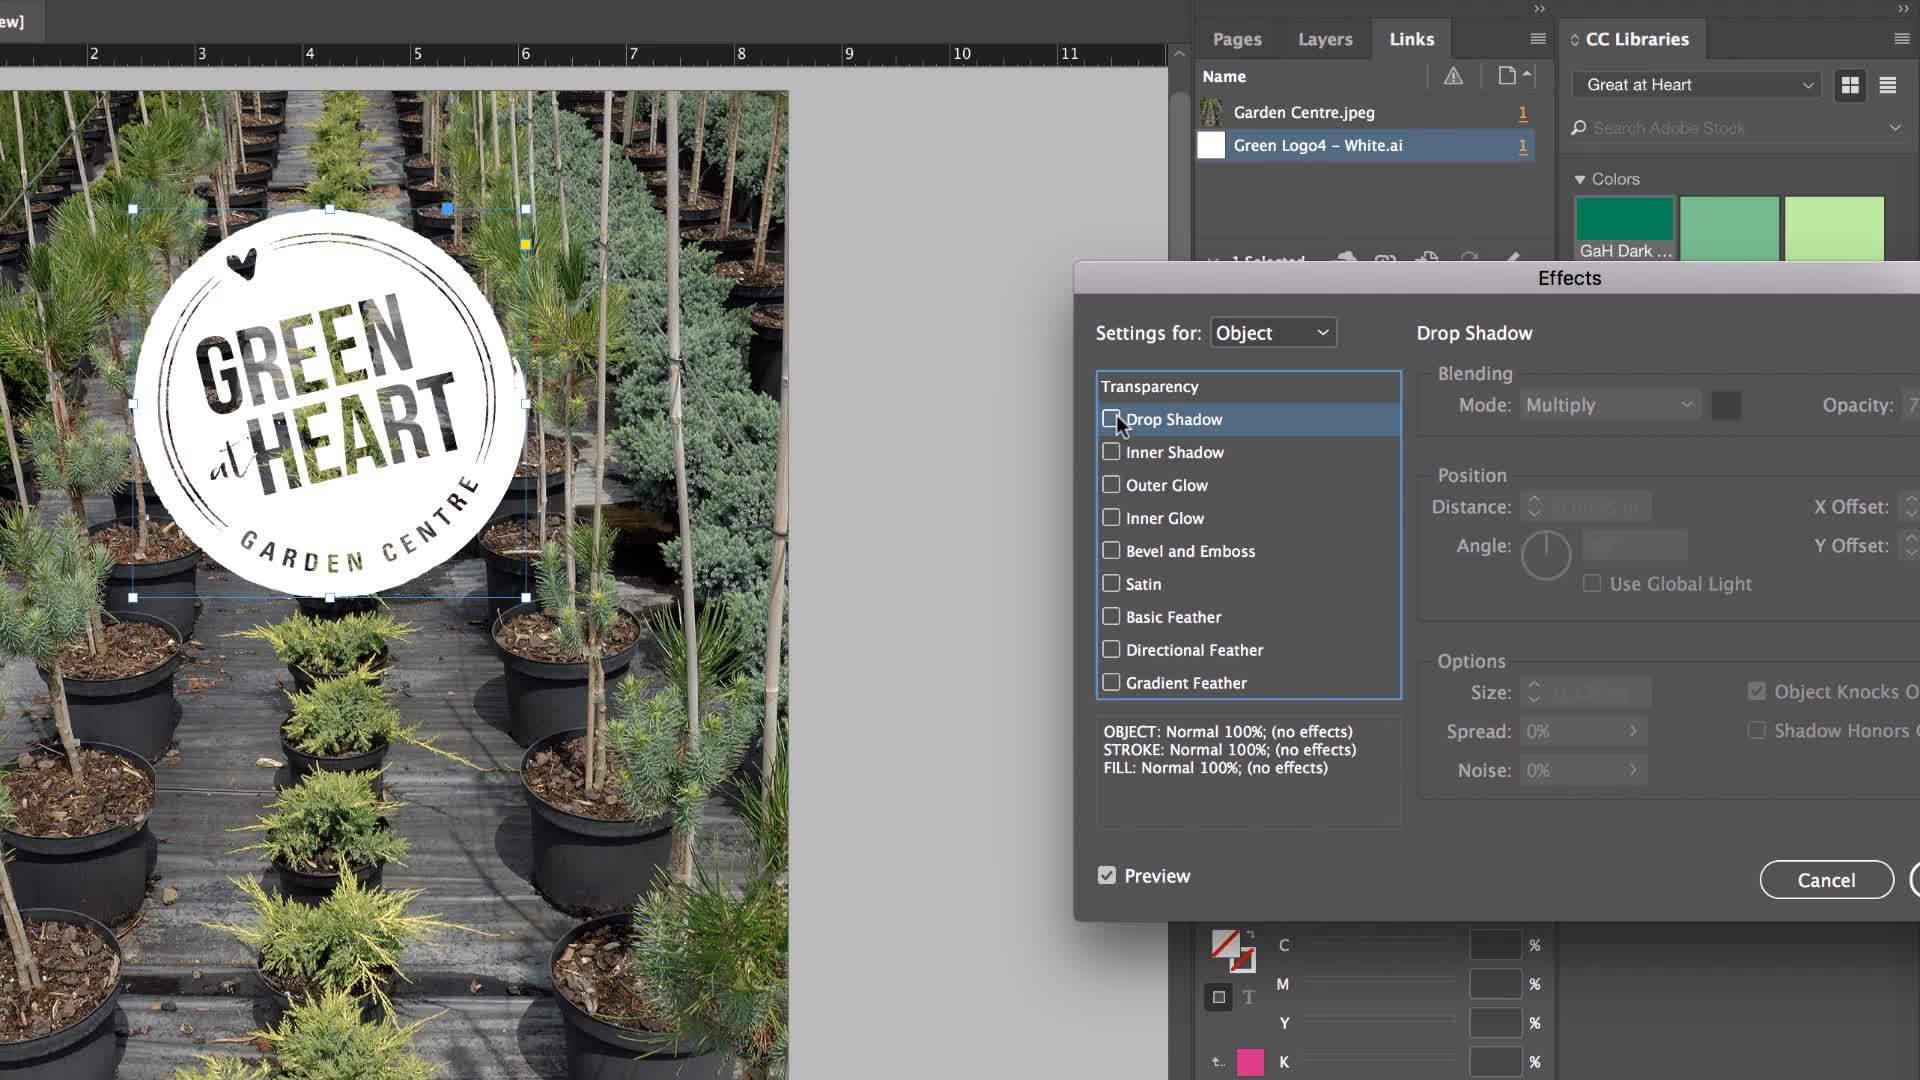Viewport: 1920px width, 1080px height.
Task: Enable the Satin effect checkbox
Action: click(x=1111, y=584)
